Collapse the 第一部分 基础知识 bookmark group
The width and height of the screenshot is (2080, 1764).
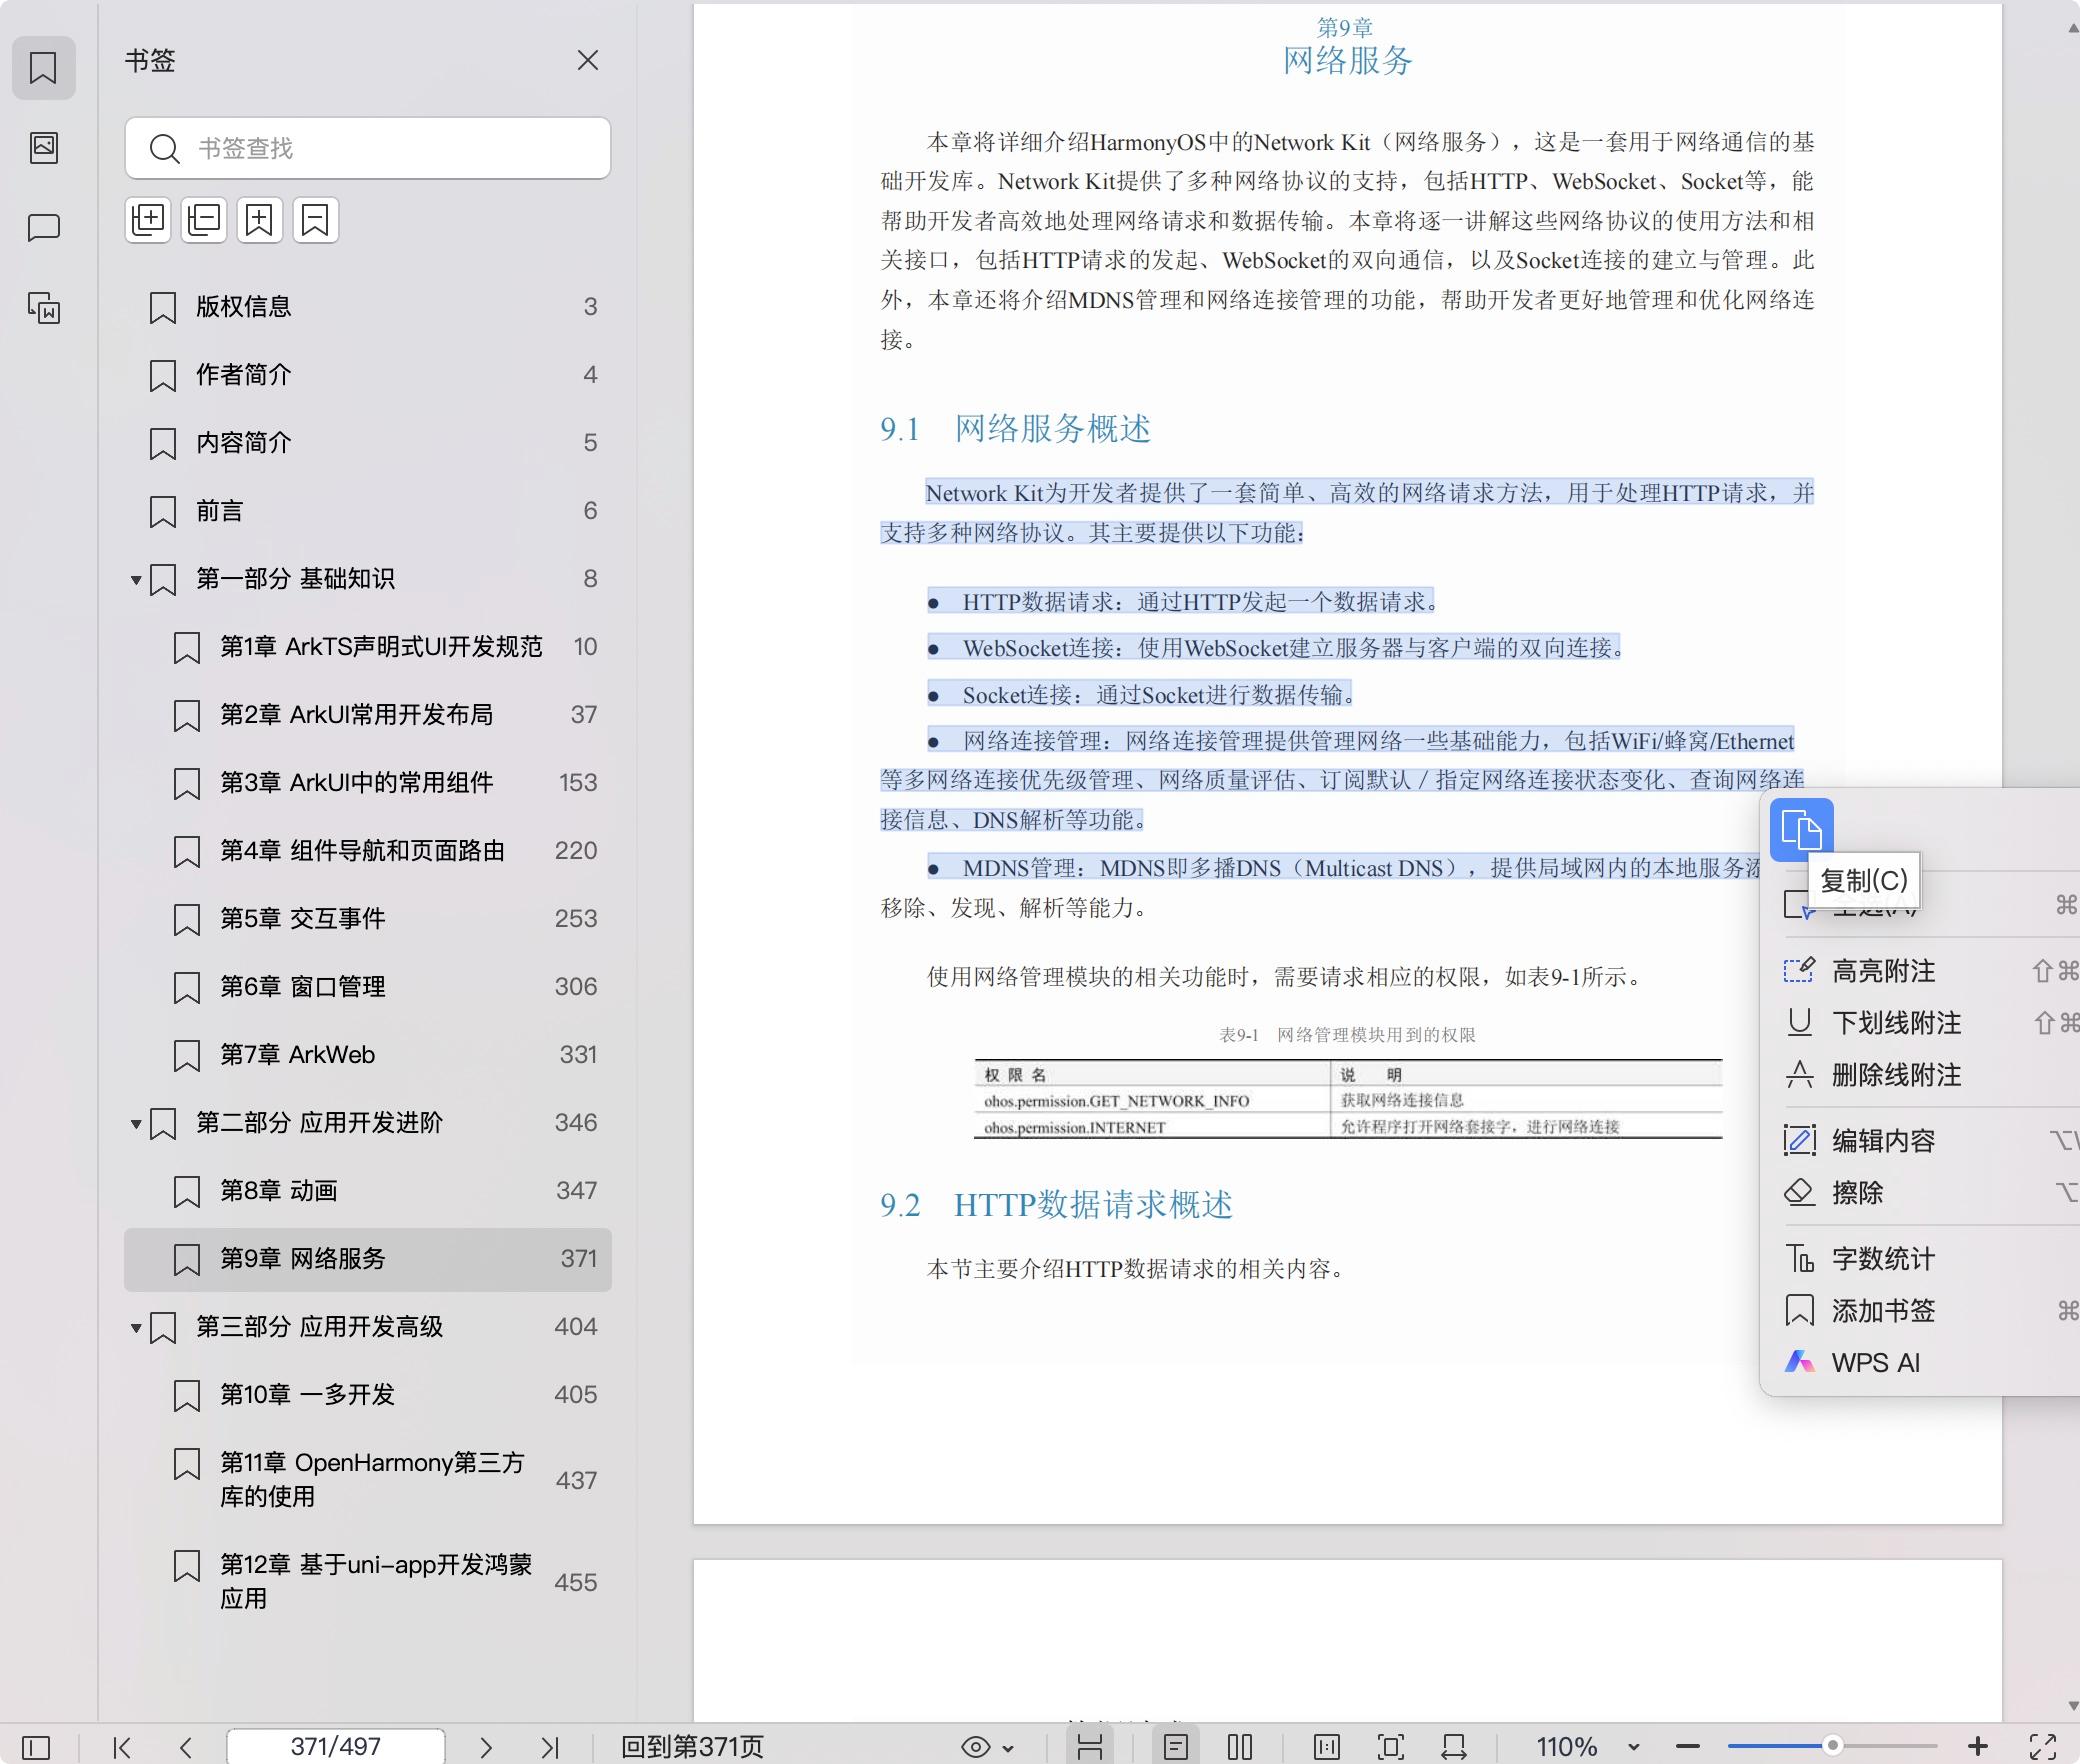pyautogui.click(x=136, y=579)
